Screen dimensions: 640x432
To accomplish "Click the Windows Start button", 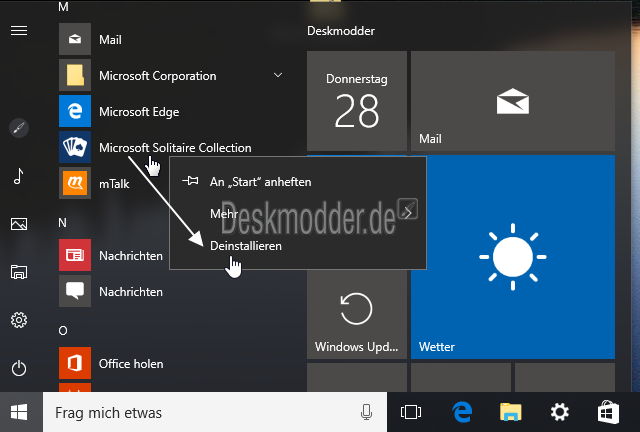I will [19, 412].
